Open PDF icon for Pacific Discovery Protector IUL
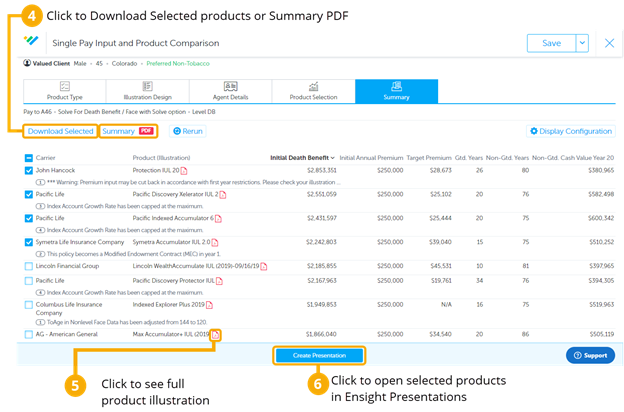 [219, 281]
